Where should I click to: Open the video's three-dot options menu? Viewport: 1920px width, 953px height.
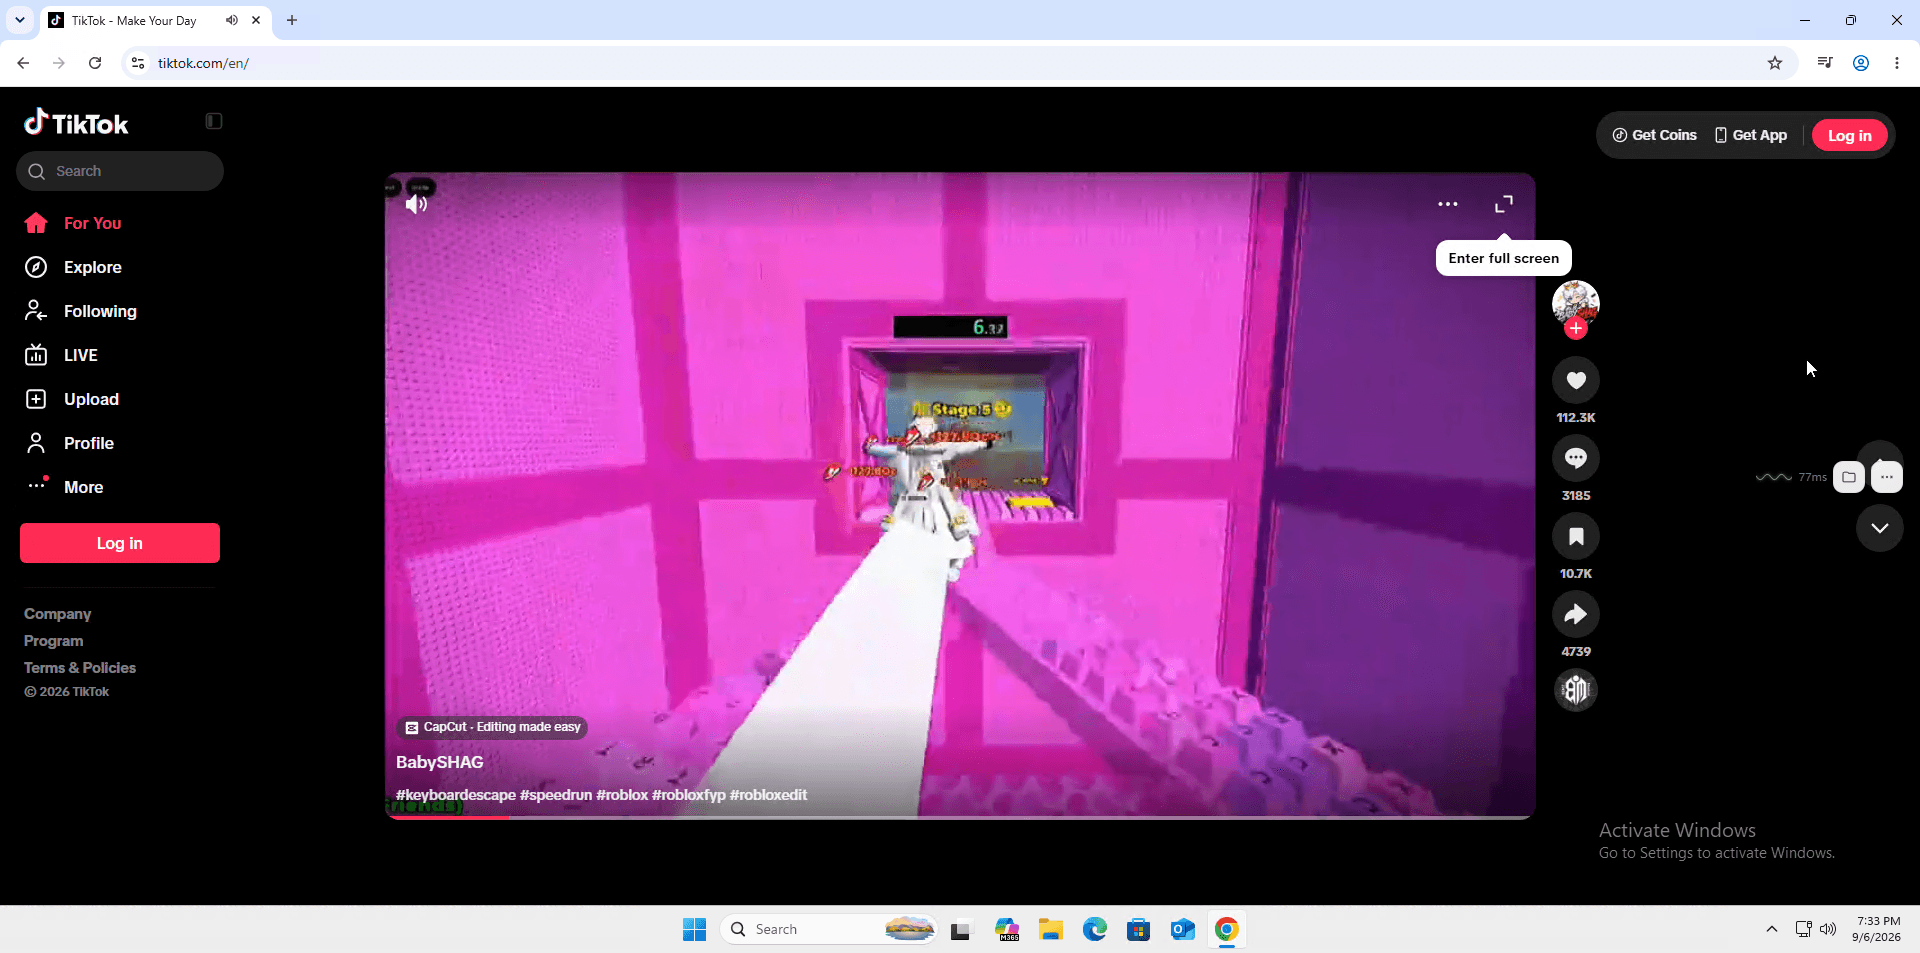[1448, 204]
